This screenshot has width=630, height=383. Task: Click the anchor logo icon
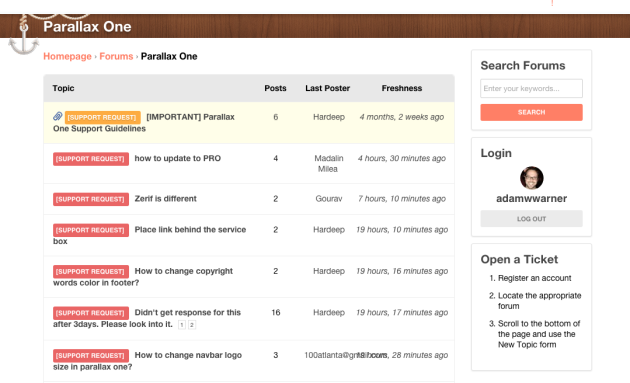coord(24,35)
